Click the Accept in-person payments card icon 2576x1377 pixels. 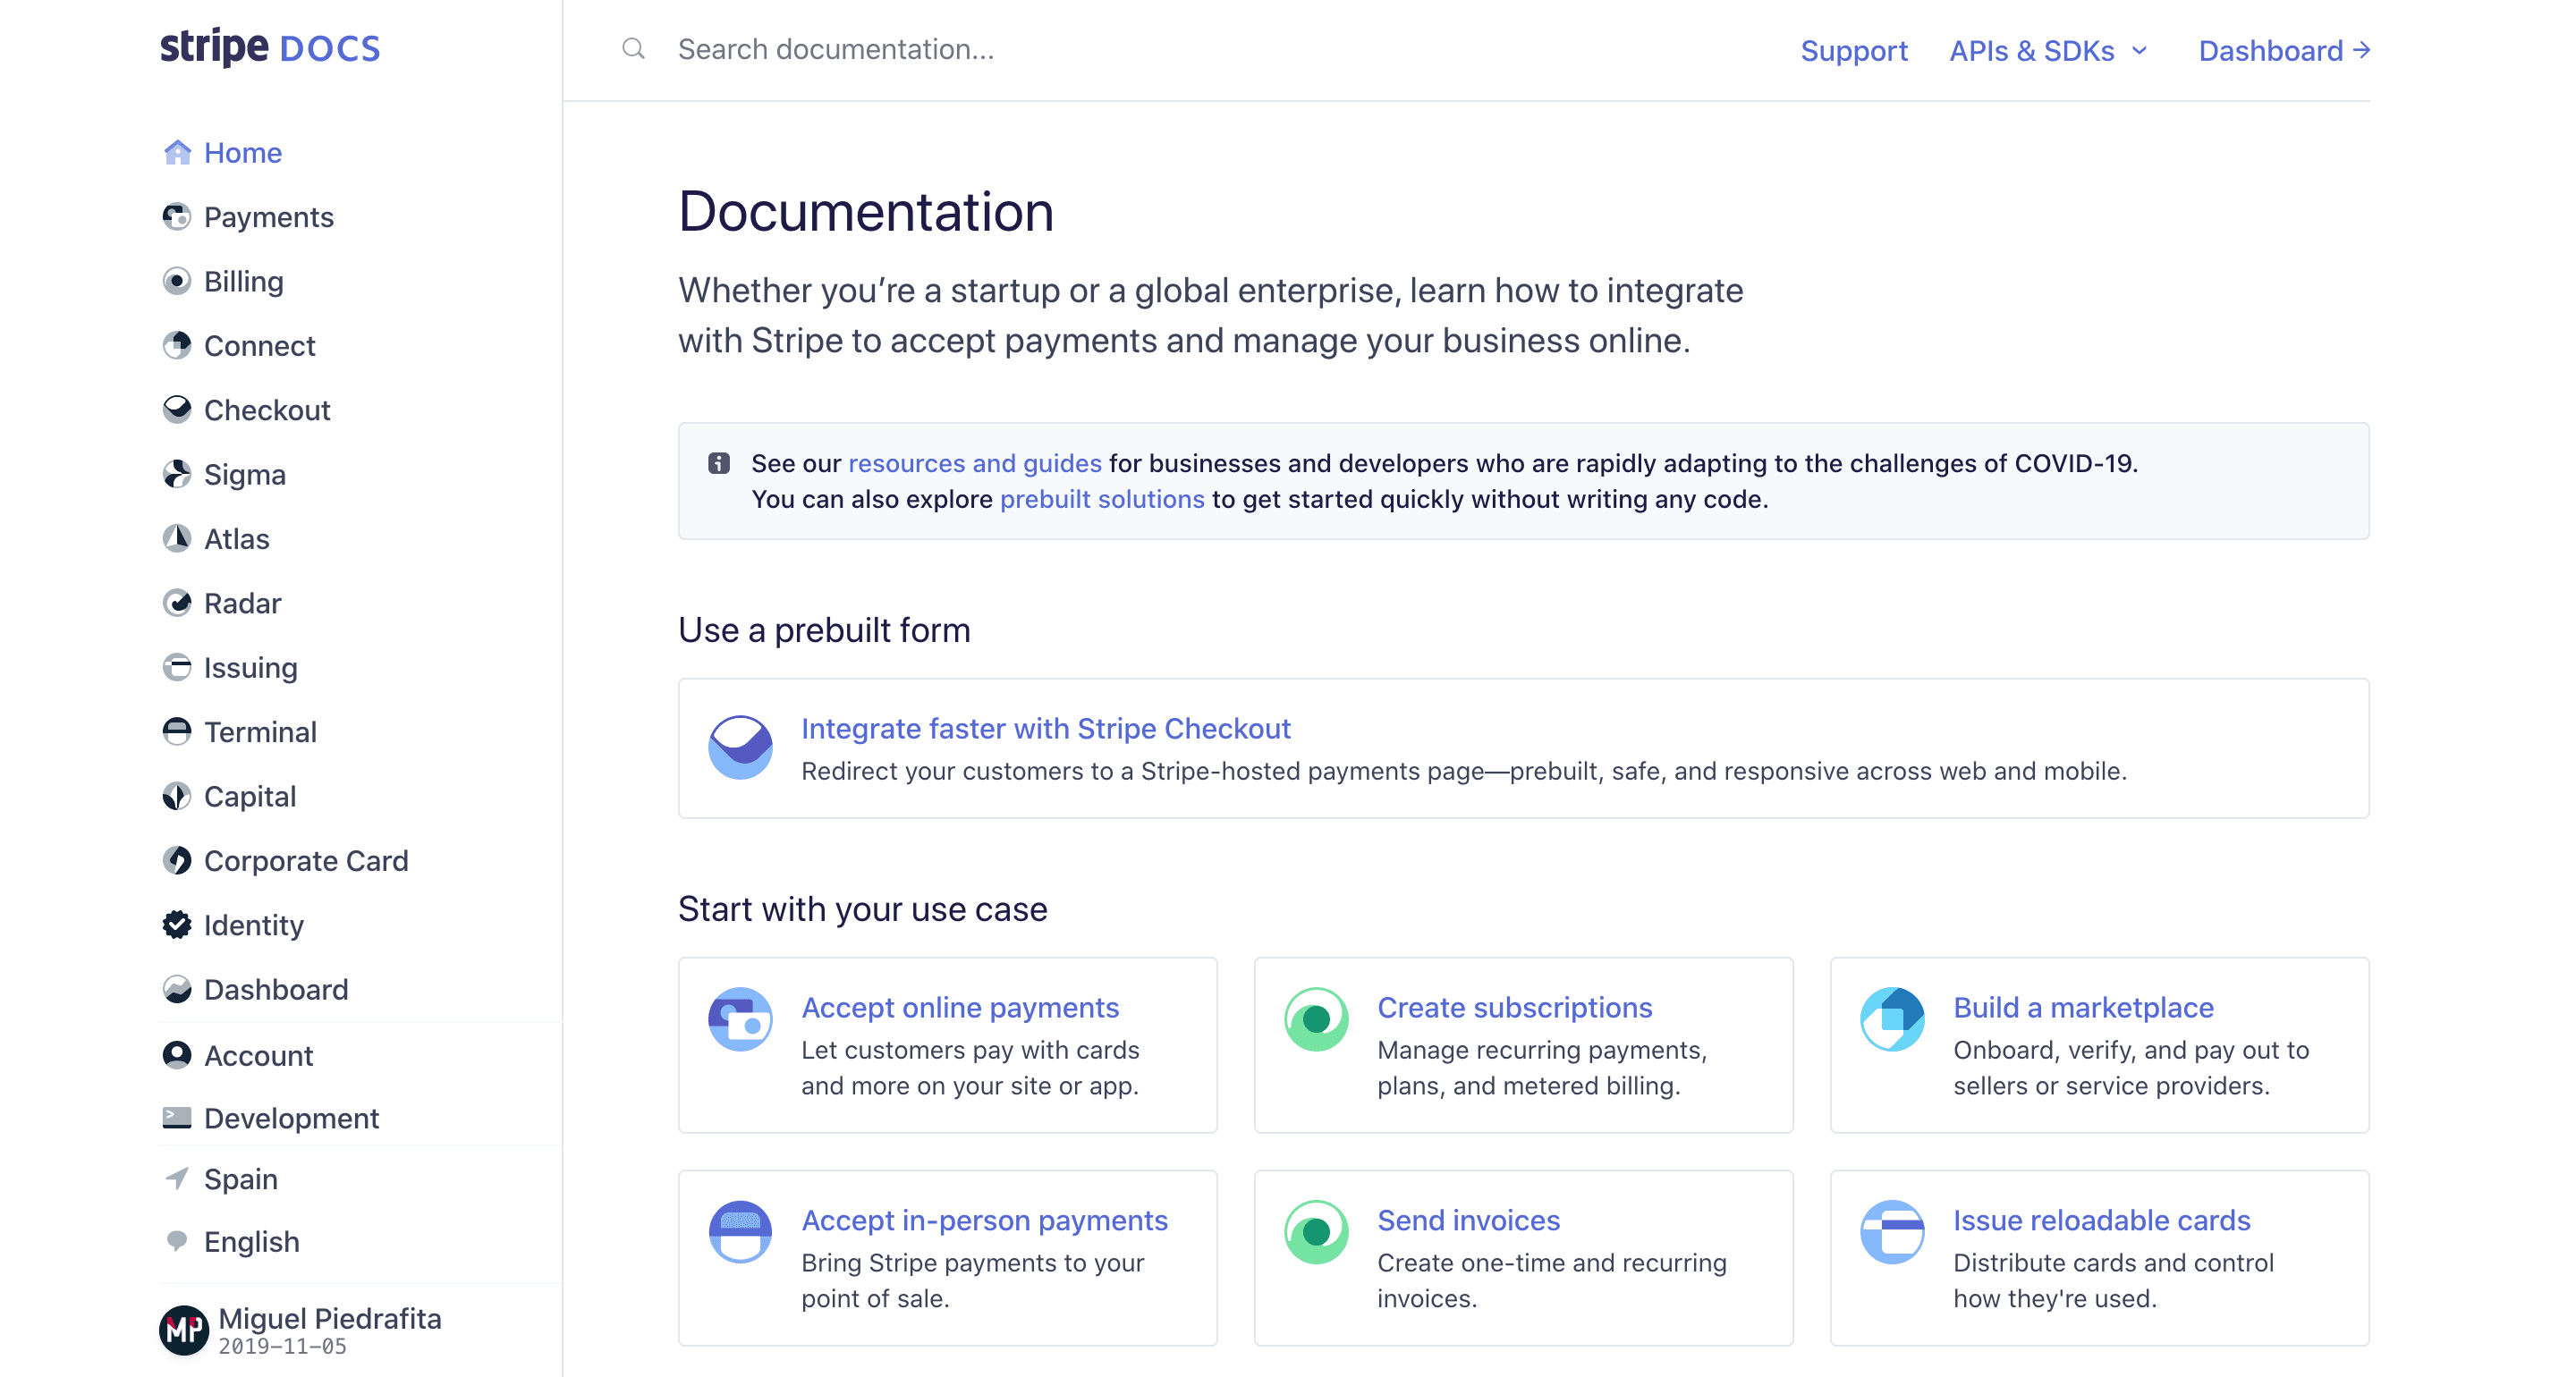tap(740, 1233)
